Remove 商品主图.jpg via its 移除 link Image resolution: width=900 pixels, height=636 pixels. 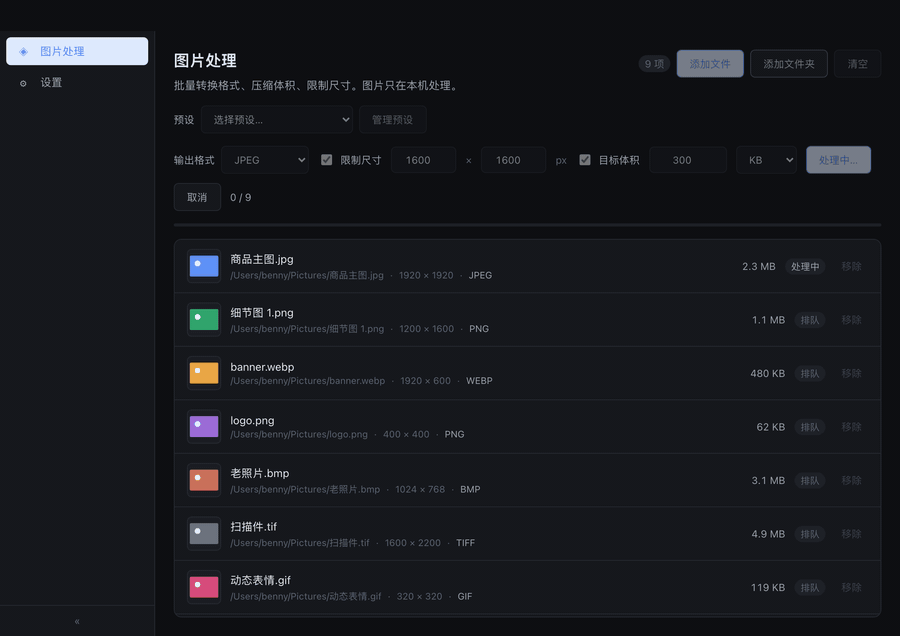(851, 266)
